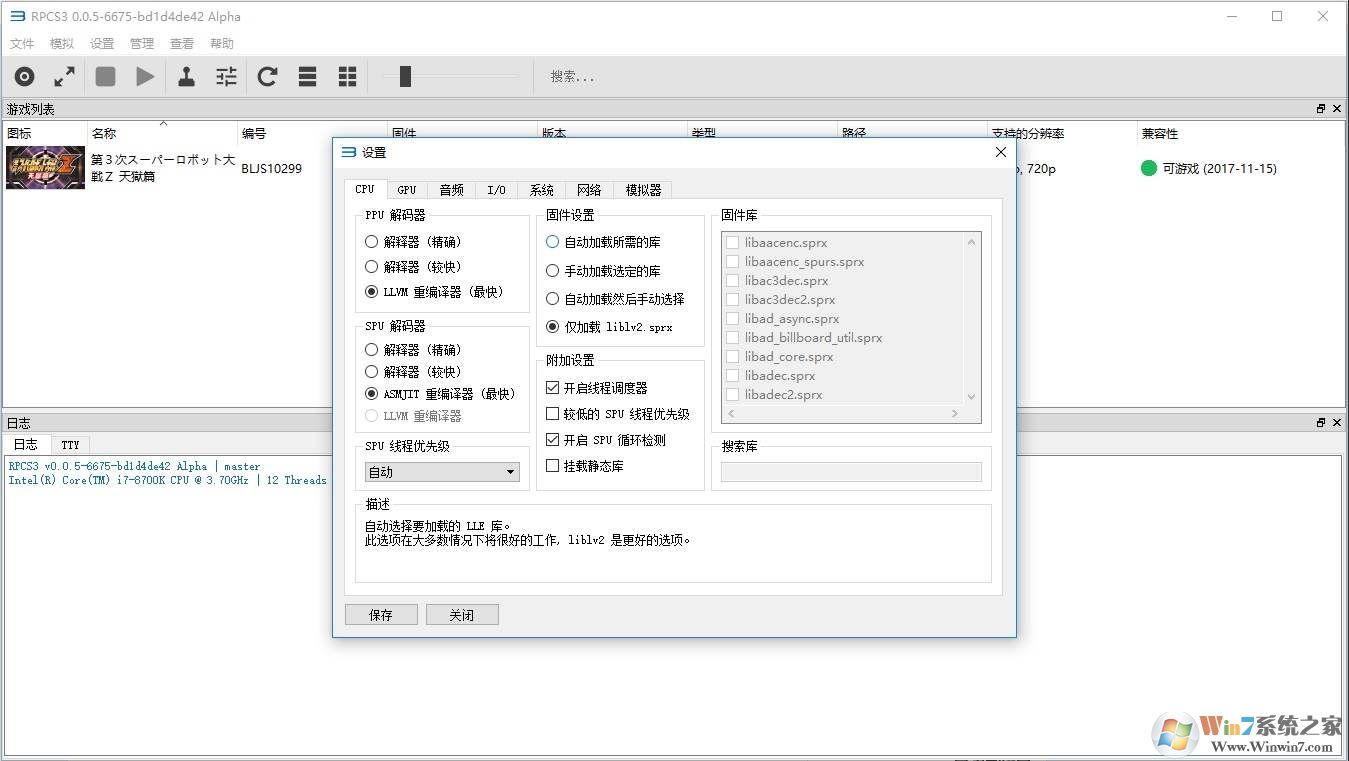The width and height of the screenshot is (1349, 761).
Task: Switch to the GPU settings tab
Action: (x=406, y=189)
